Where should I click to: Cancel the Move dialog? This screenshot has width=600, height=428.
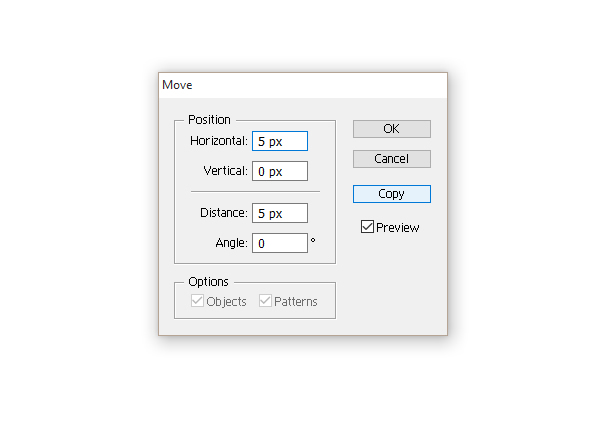391,159
